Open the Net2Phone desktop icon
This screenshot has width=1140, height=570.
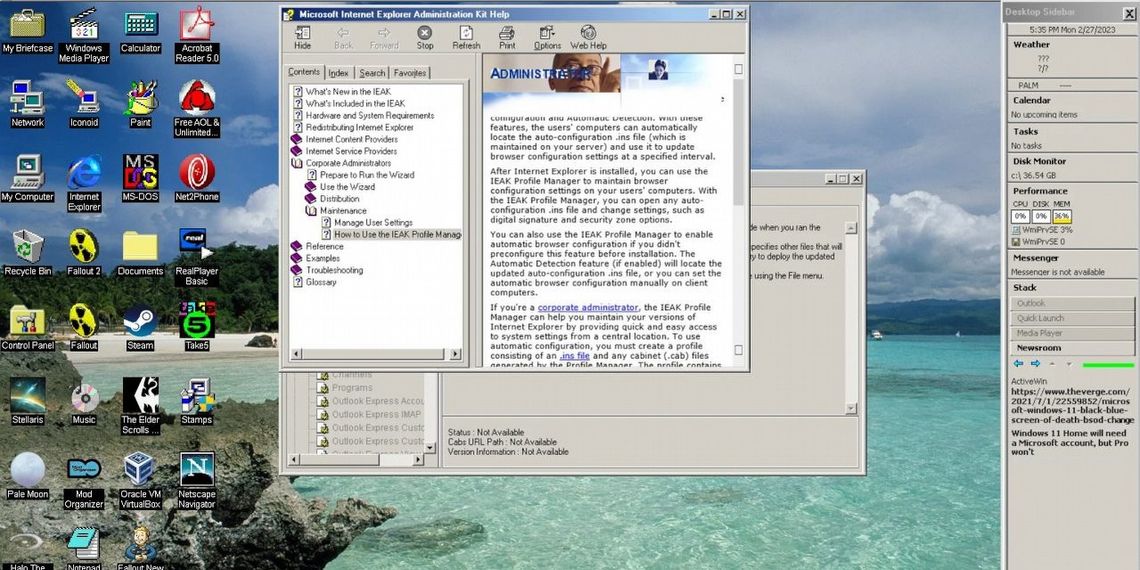[197, 179]
